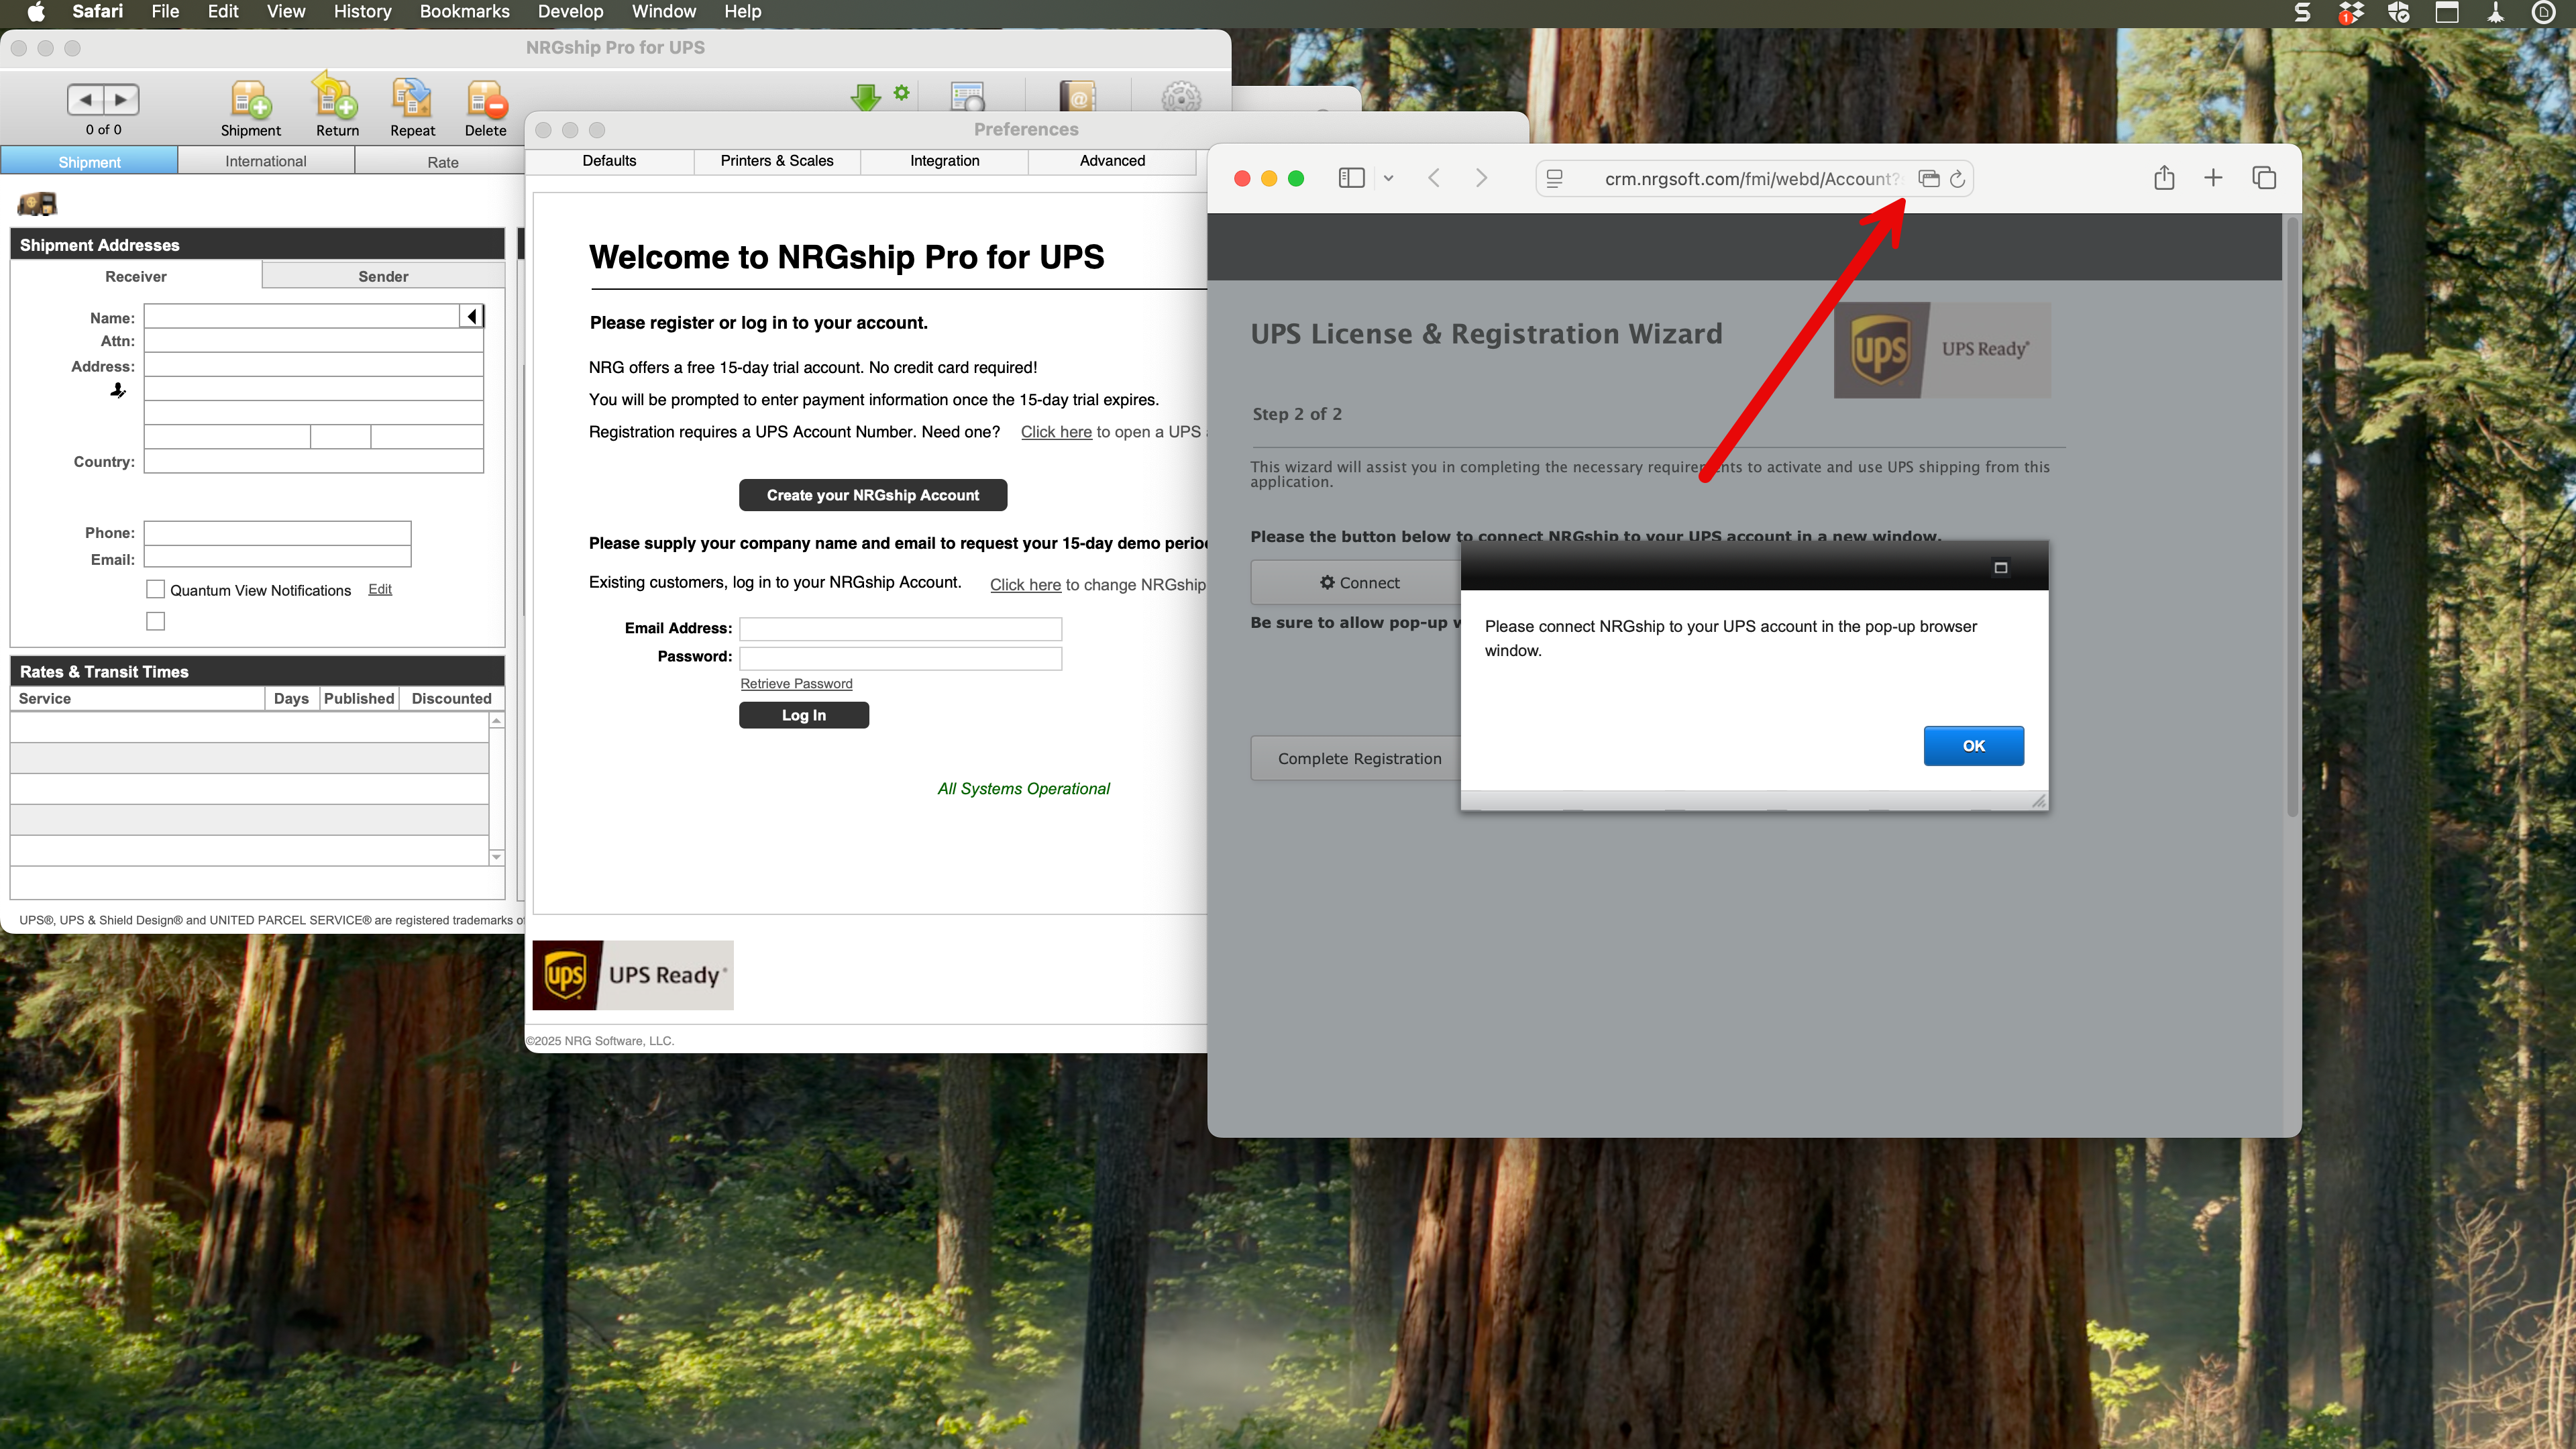Click the receiver Name input field

click(x=302, y=316)
